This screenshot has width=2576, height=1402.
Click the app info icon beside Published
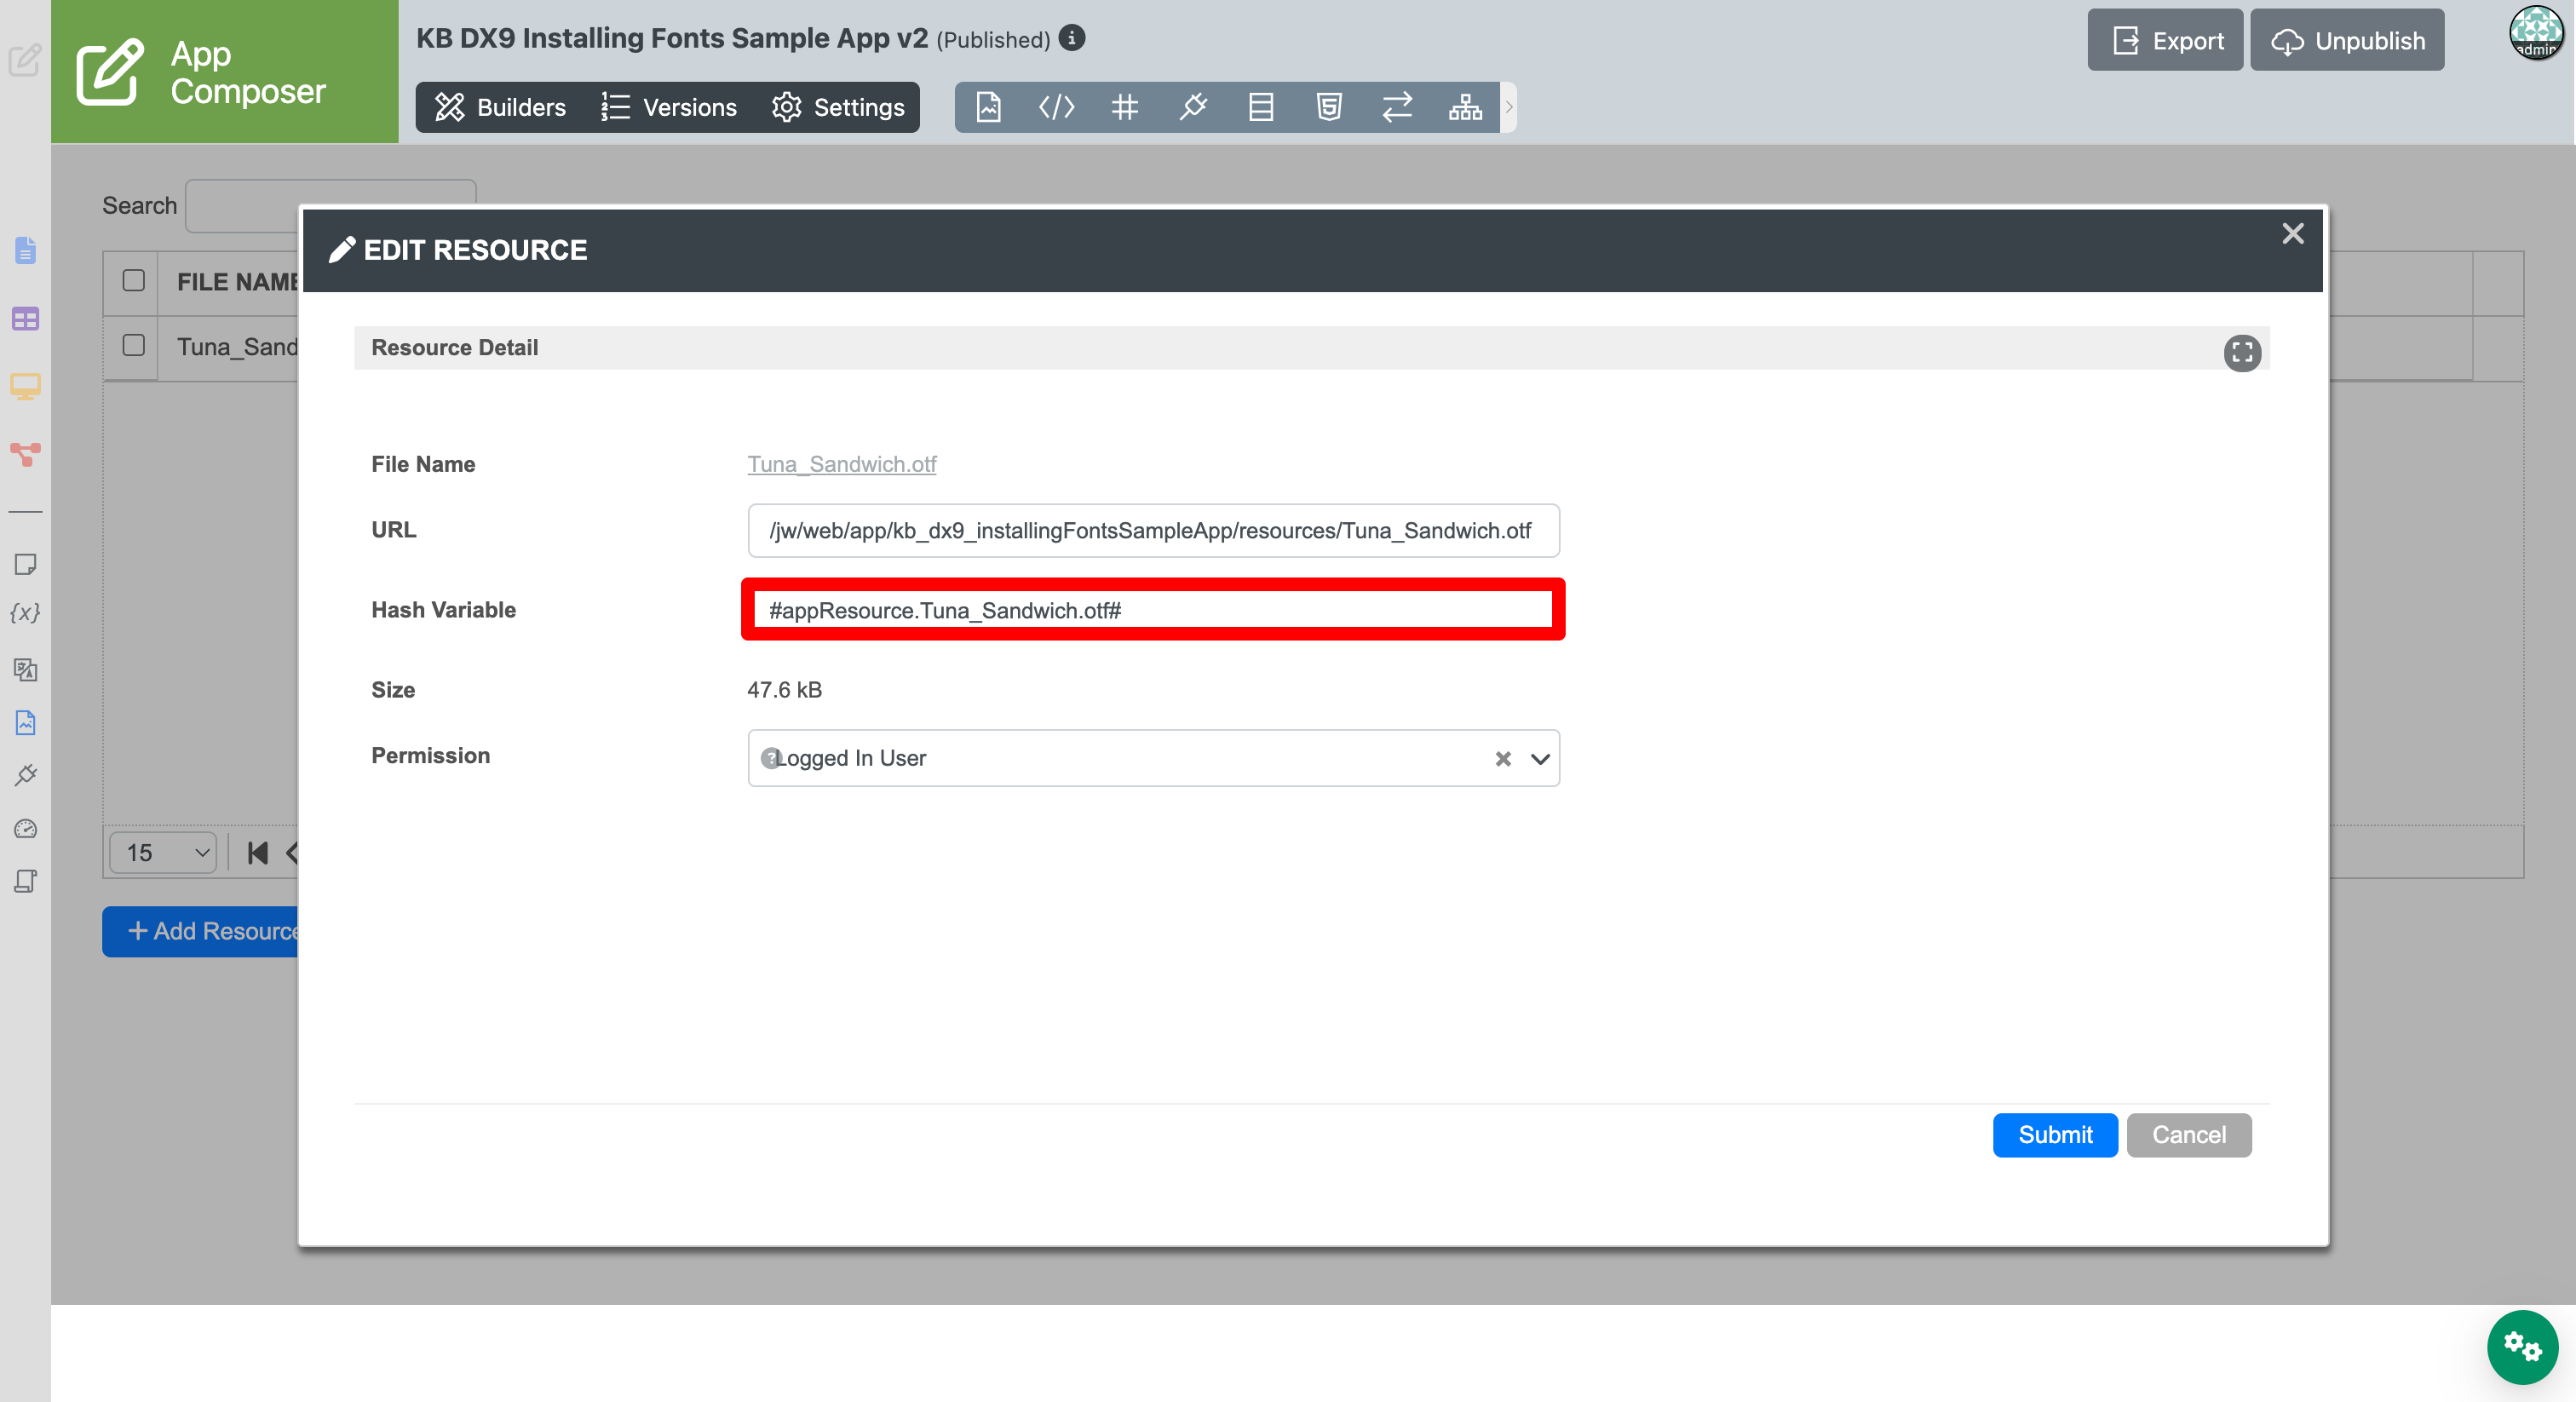click(1072, 38)
